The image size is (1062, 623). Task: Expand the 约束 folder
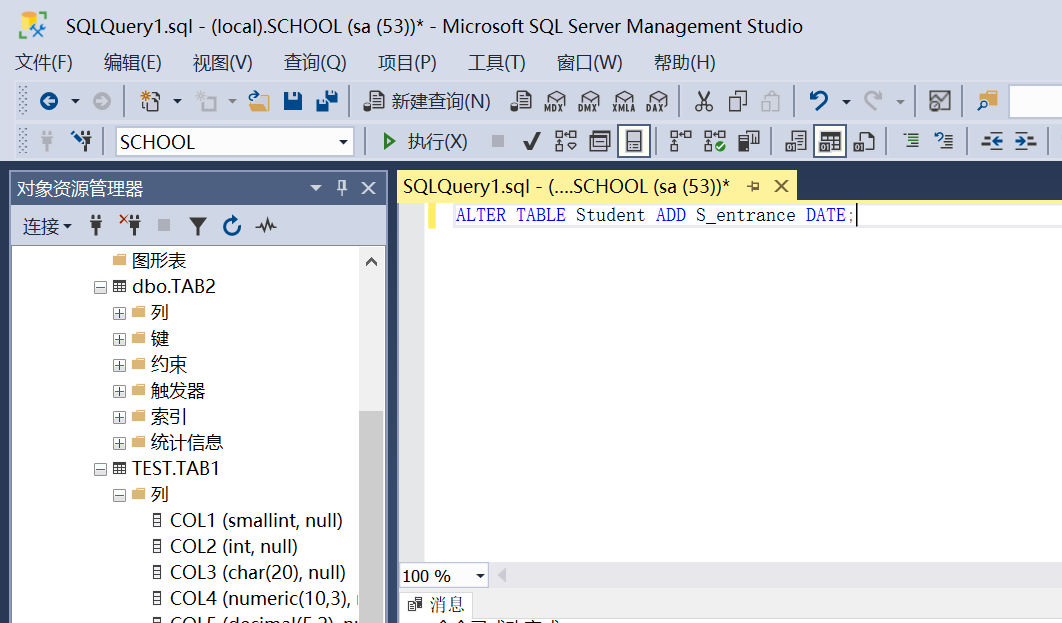point(119,366)
